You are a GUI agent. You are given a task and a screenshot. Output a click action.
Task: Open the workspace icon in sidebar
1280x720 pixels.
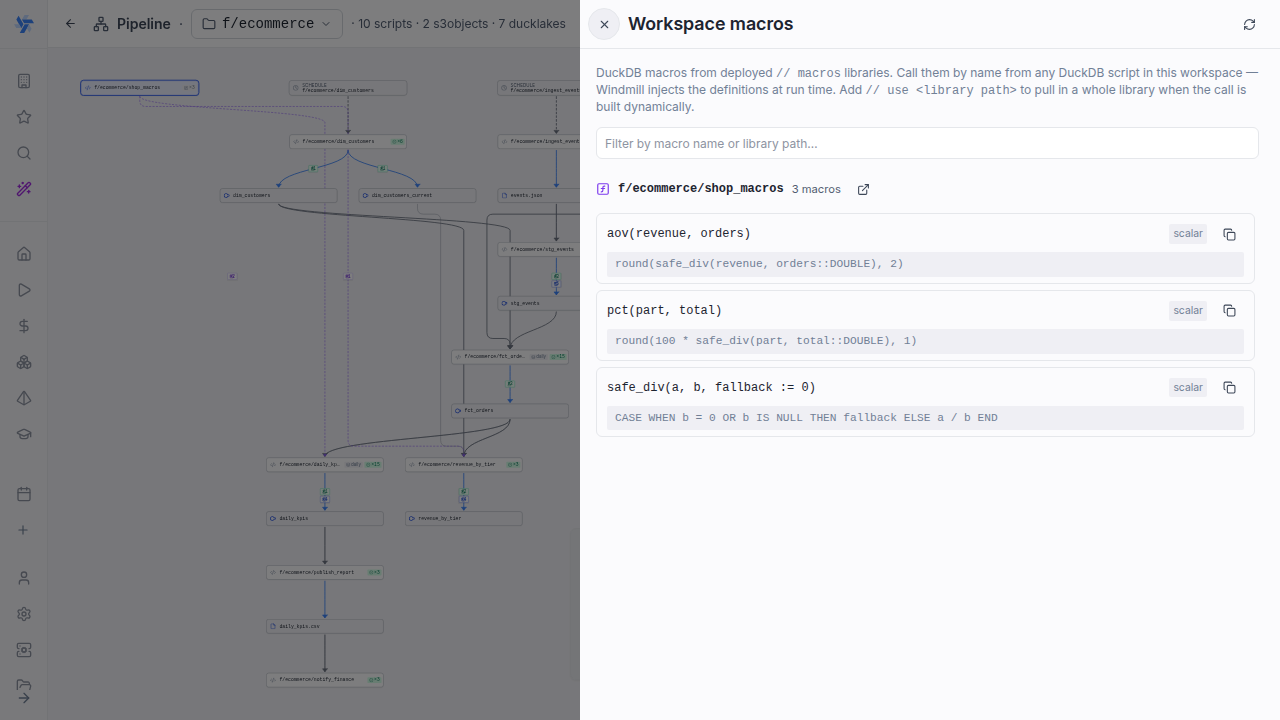24,81
